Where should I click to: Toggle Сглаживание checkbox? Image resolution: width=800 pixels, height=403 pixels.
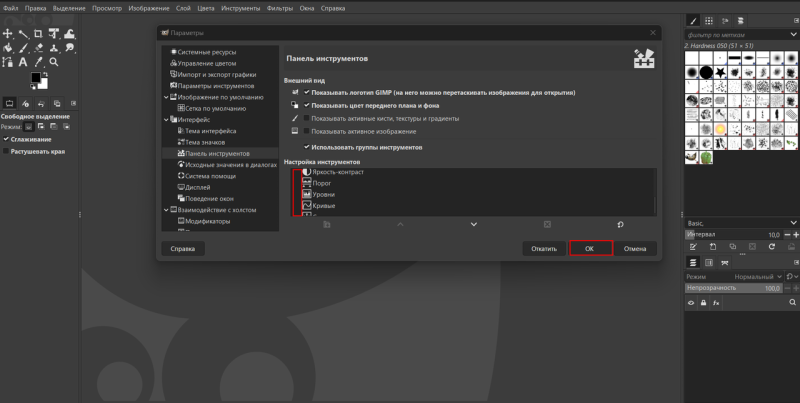6,139
